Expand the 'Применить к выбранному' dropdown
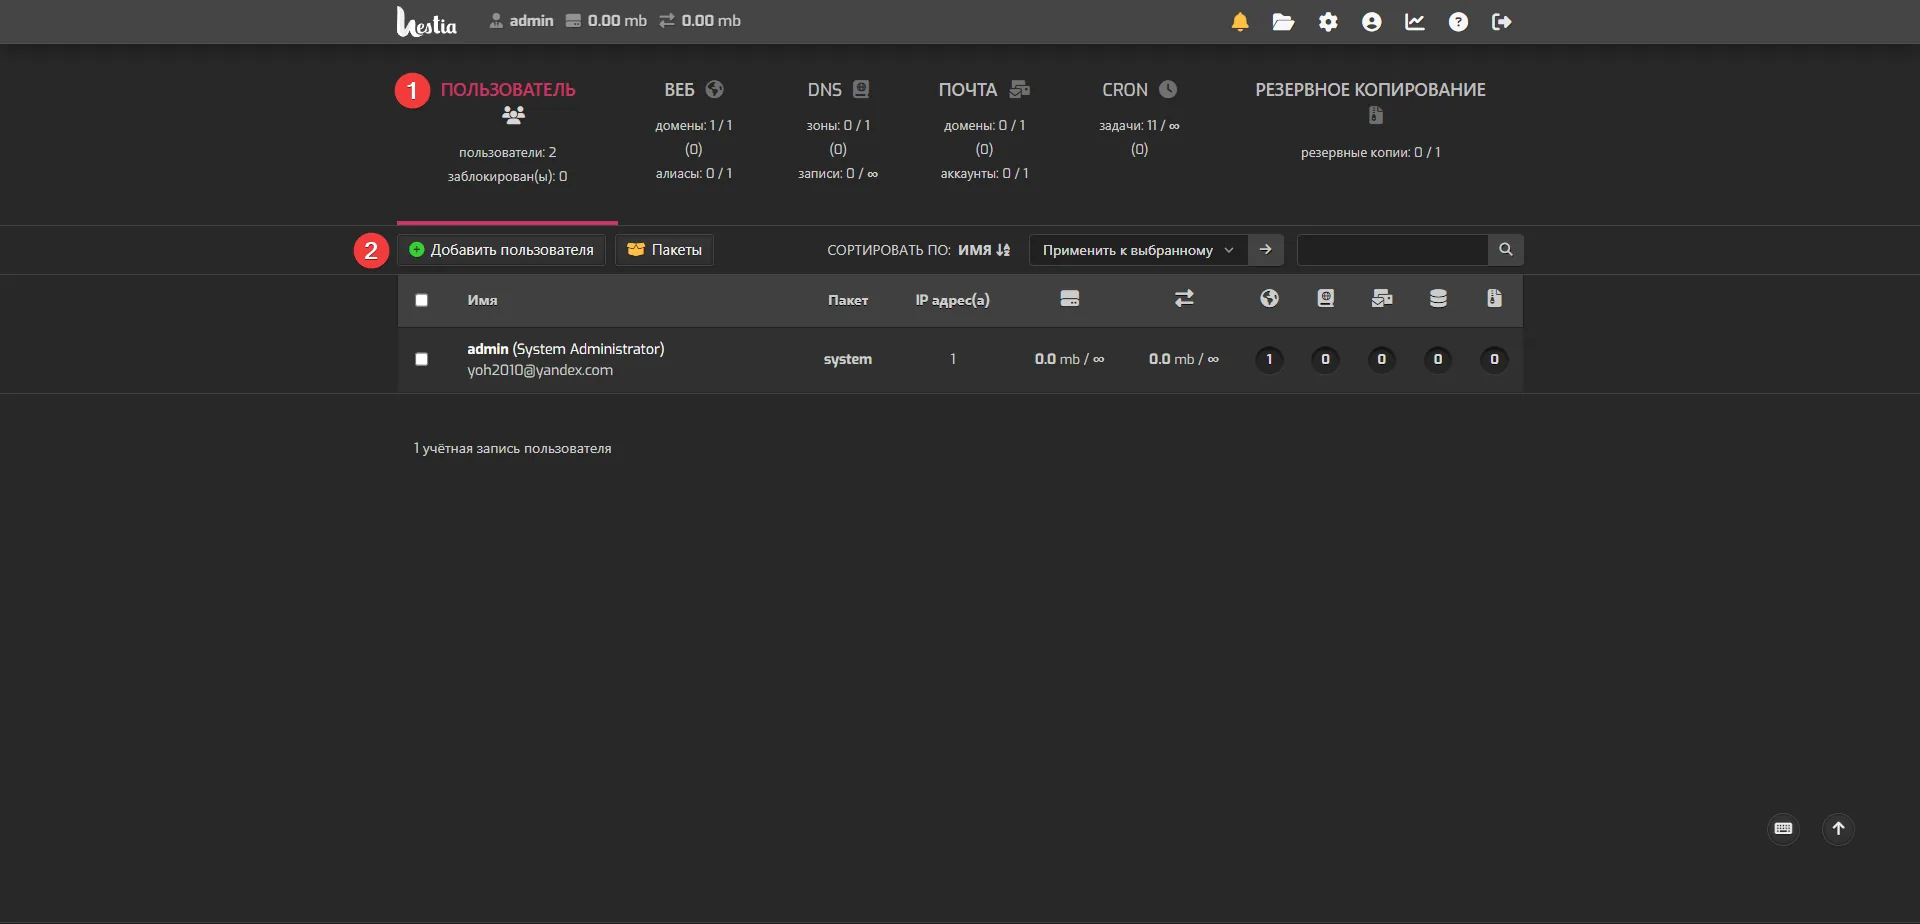Screen dimensions: 1920x924 1138,250
